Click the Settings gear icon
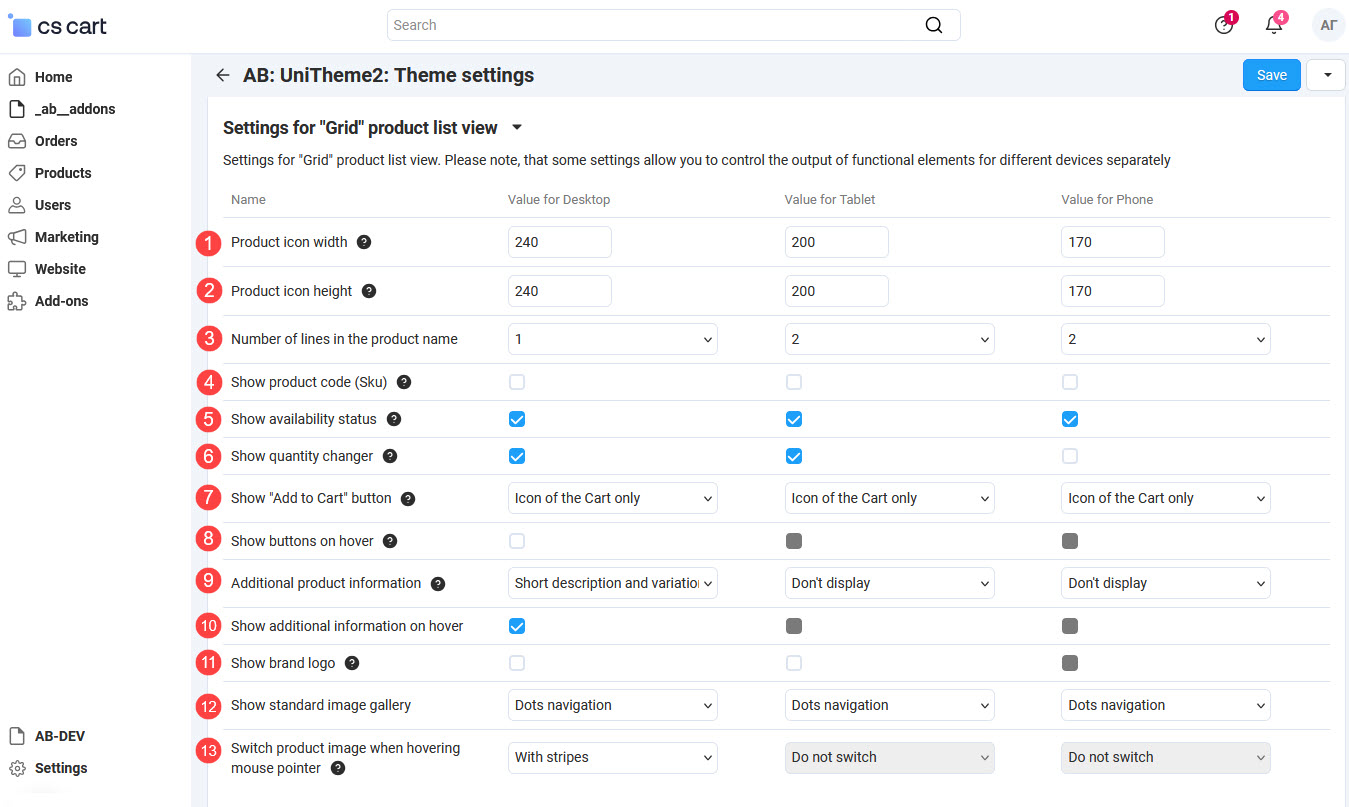 point(17,768)
